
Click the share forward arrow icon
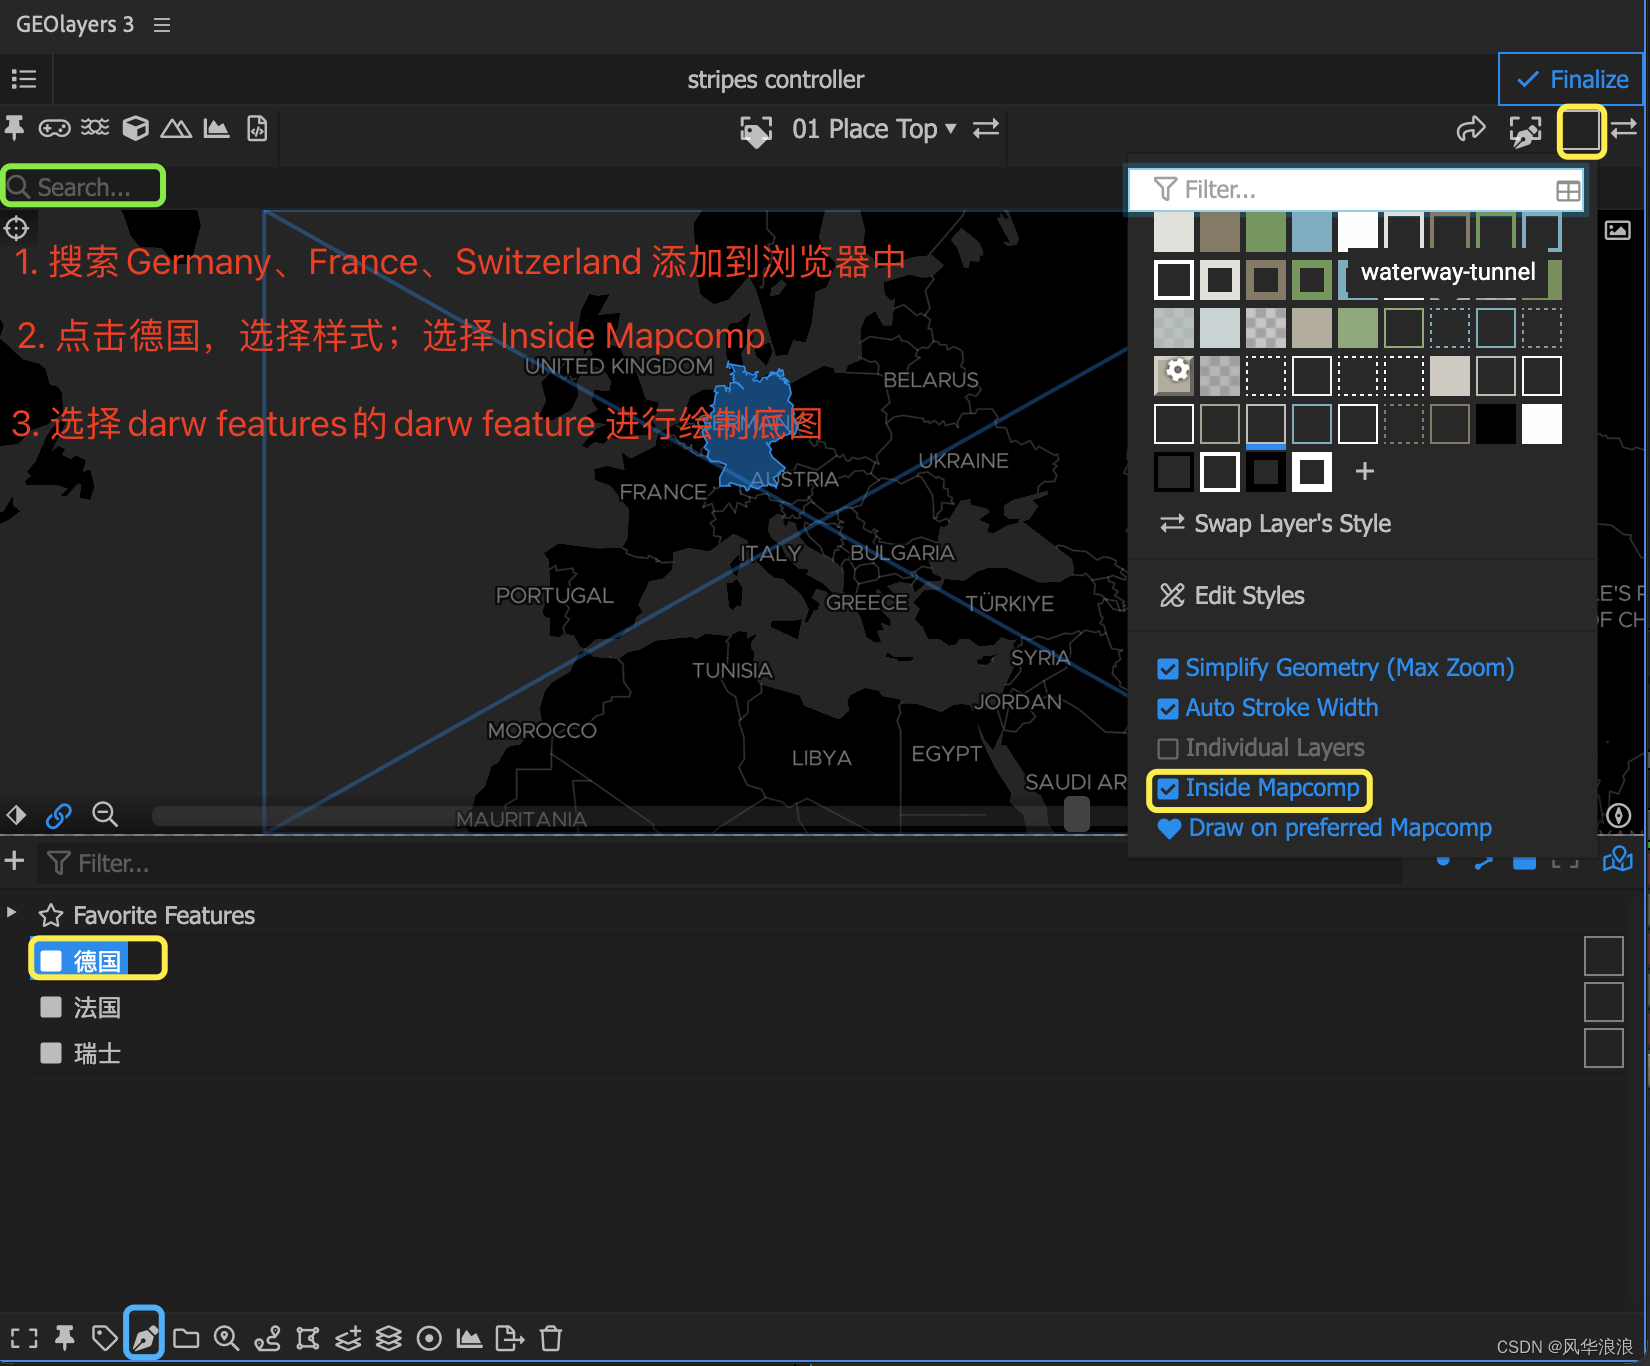[x=1471, y=129]
